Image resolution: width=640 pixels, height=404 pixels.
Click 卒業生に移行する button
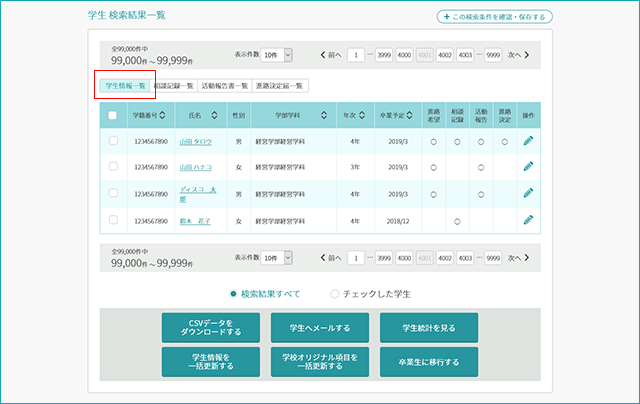(x=429, y=362)
